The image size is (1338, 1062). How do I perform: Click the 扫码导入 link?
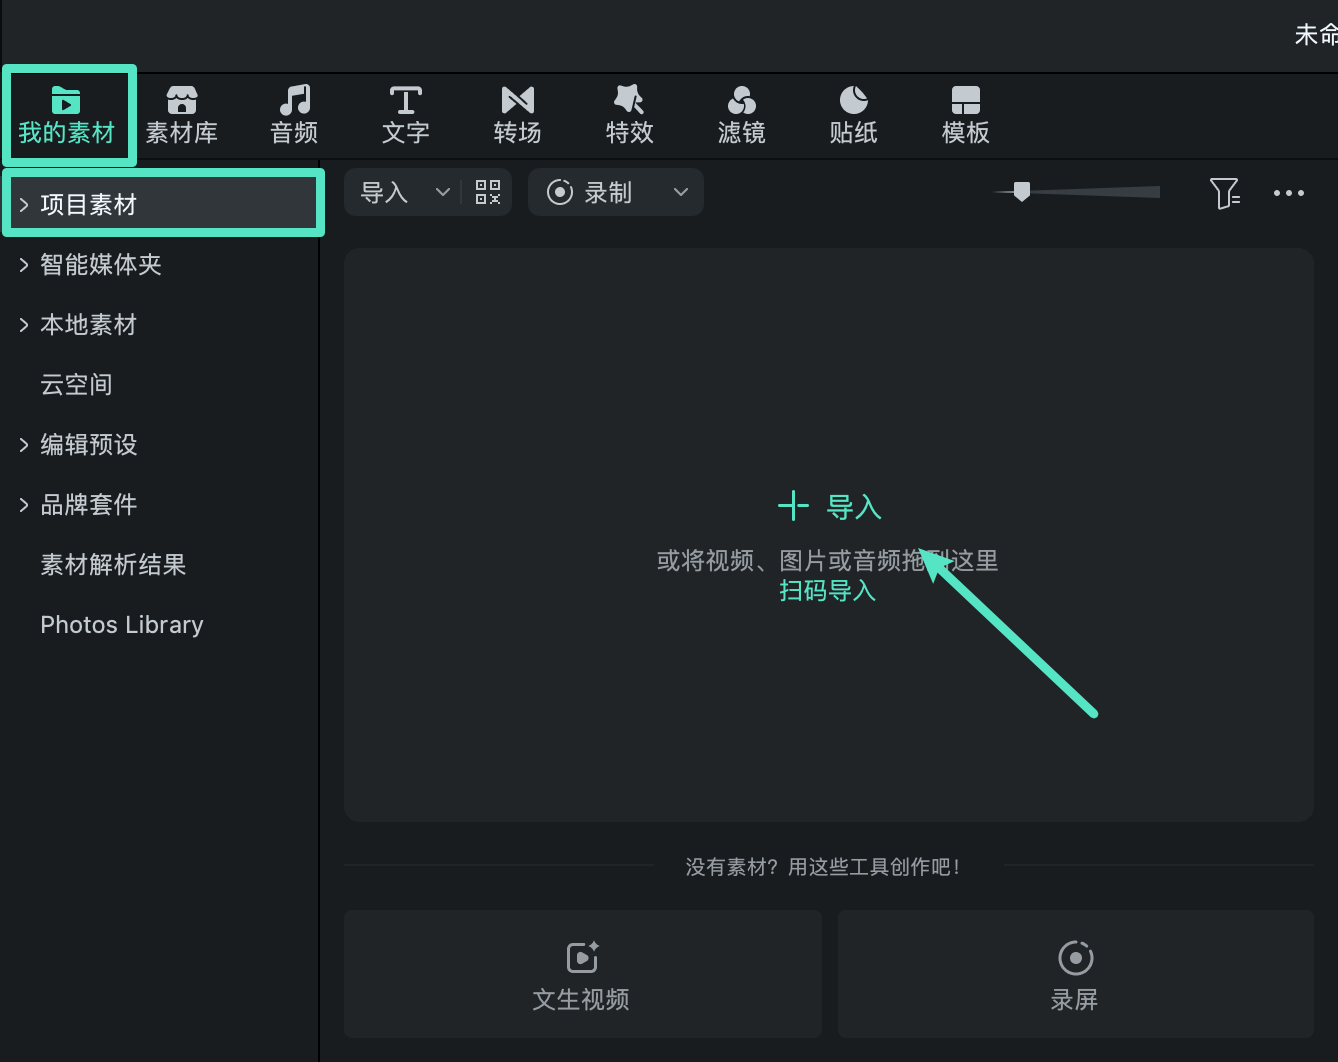click(x=828, y=591)
